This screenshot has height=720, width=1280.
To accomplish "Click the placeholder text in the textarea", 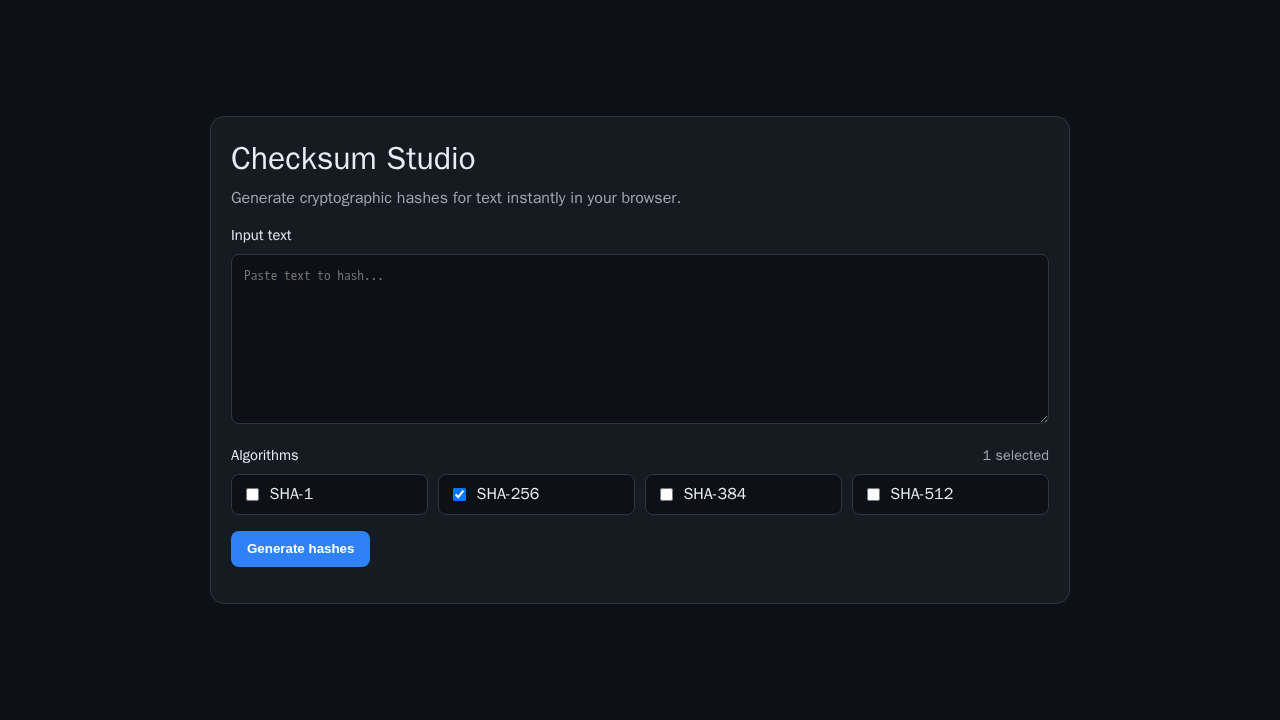I will [x=314, y=275].
